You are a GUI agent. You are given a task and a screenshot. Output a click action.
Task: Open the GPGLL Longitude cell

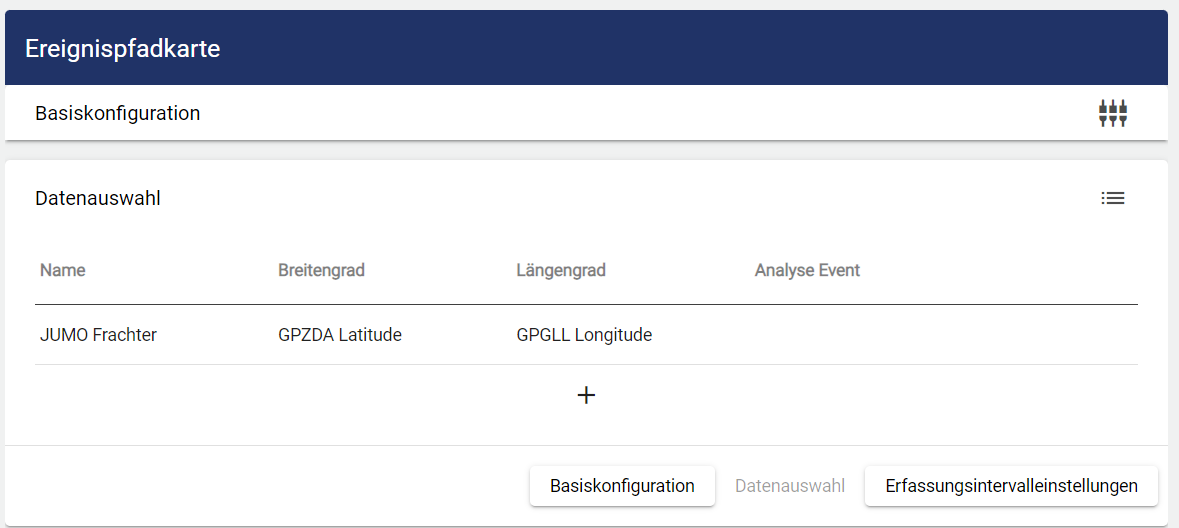584,335
